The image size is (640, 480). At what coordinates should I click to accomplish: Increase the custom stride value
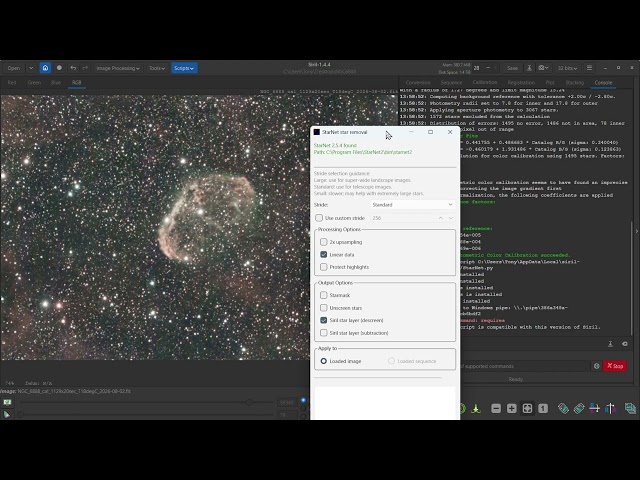[x=441, y=218]
